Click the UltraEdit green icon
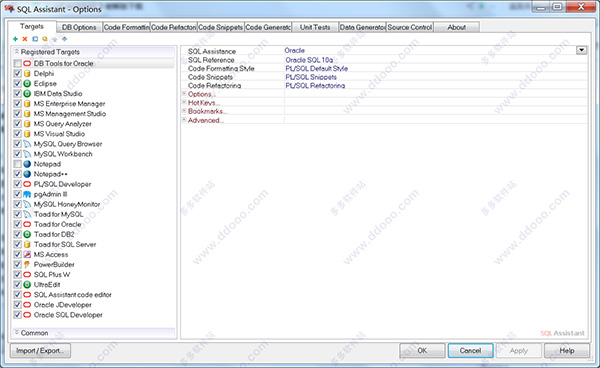600x368 pixels. [27, 285]
